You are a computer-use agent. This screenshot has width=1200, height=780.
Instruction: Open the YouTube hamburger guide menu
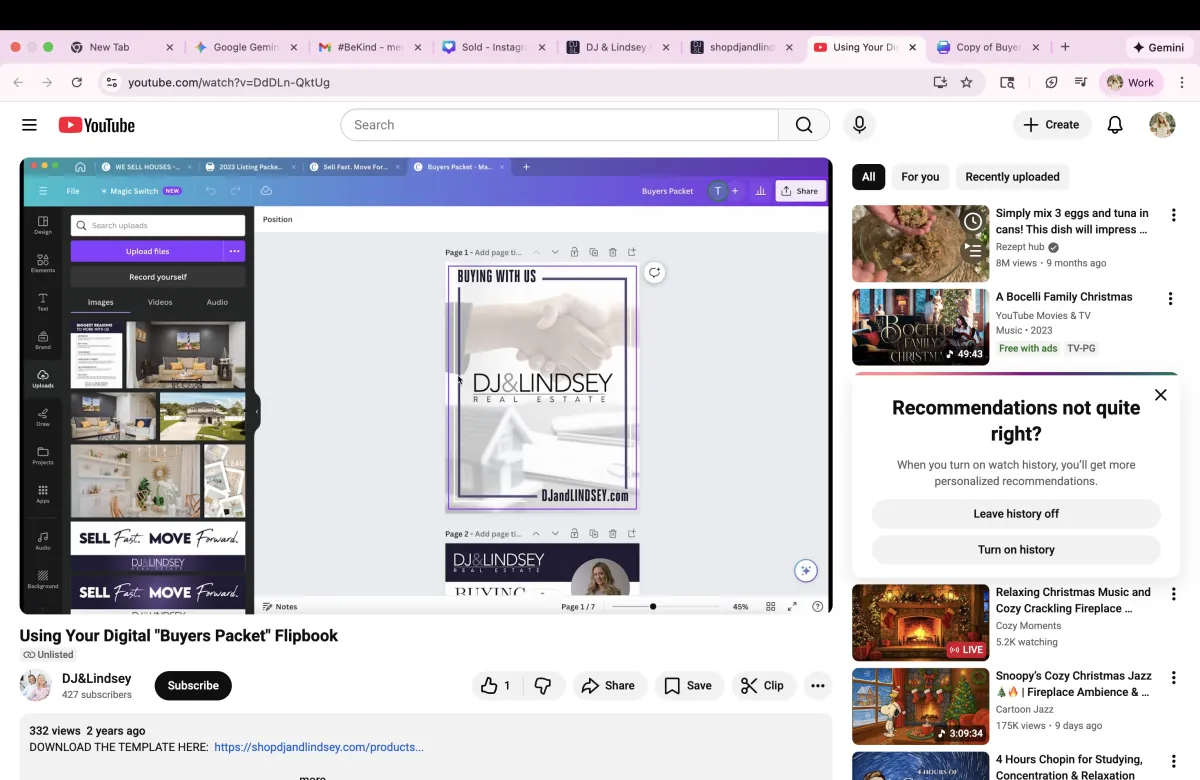point(29,125)
